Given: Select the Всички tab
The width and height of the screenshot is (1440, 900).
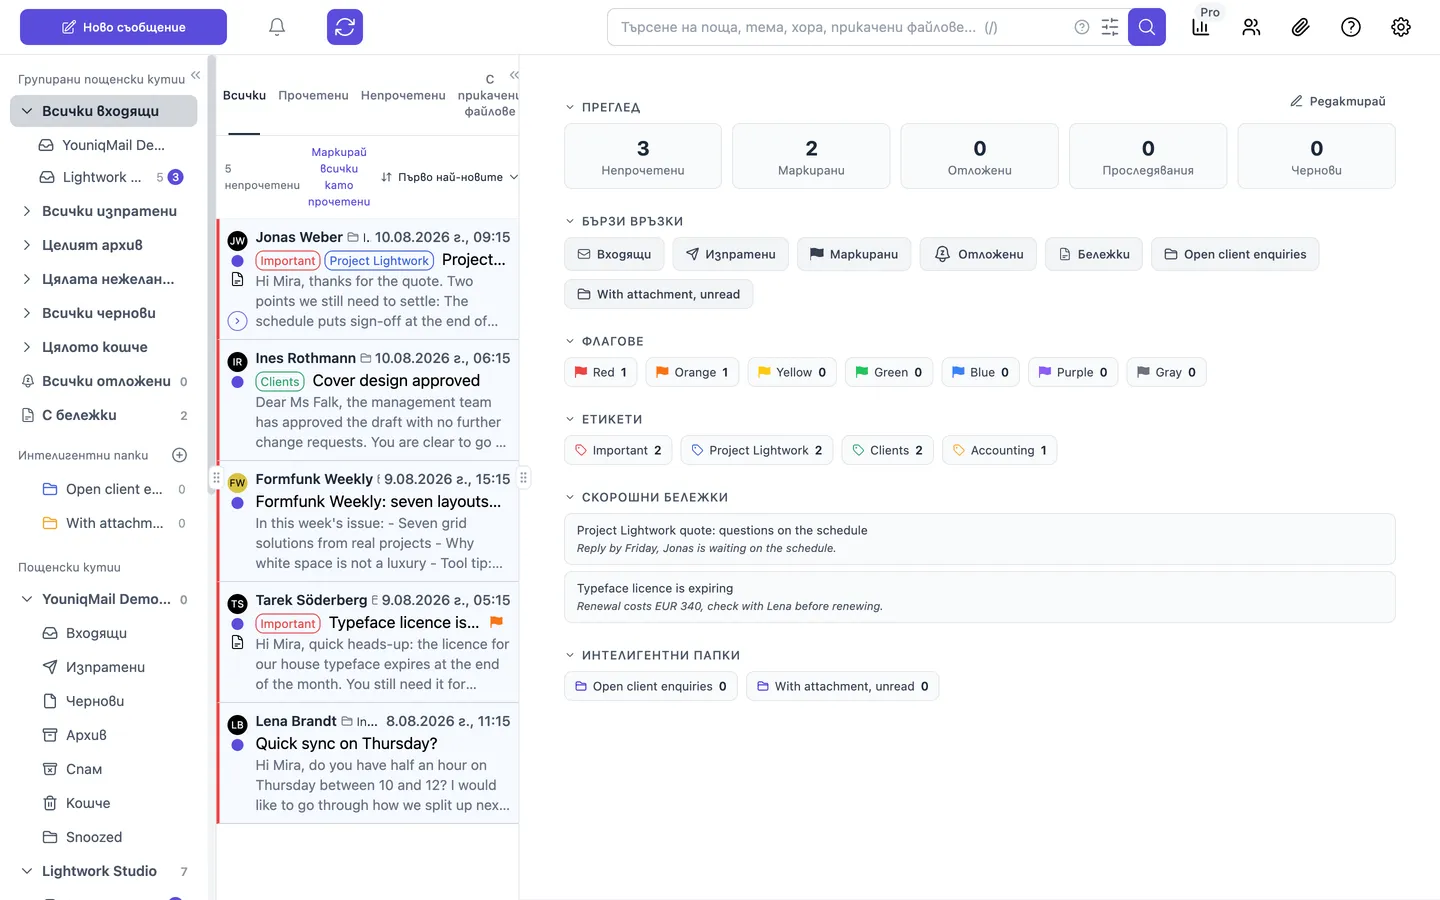Looking at the screenshot, I should pos(244,95).
